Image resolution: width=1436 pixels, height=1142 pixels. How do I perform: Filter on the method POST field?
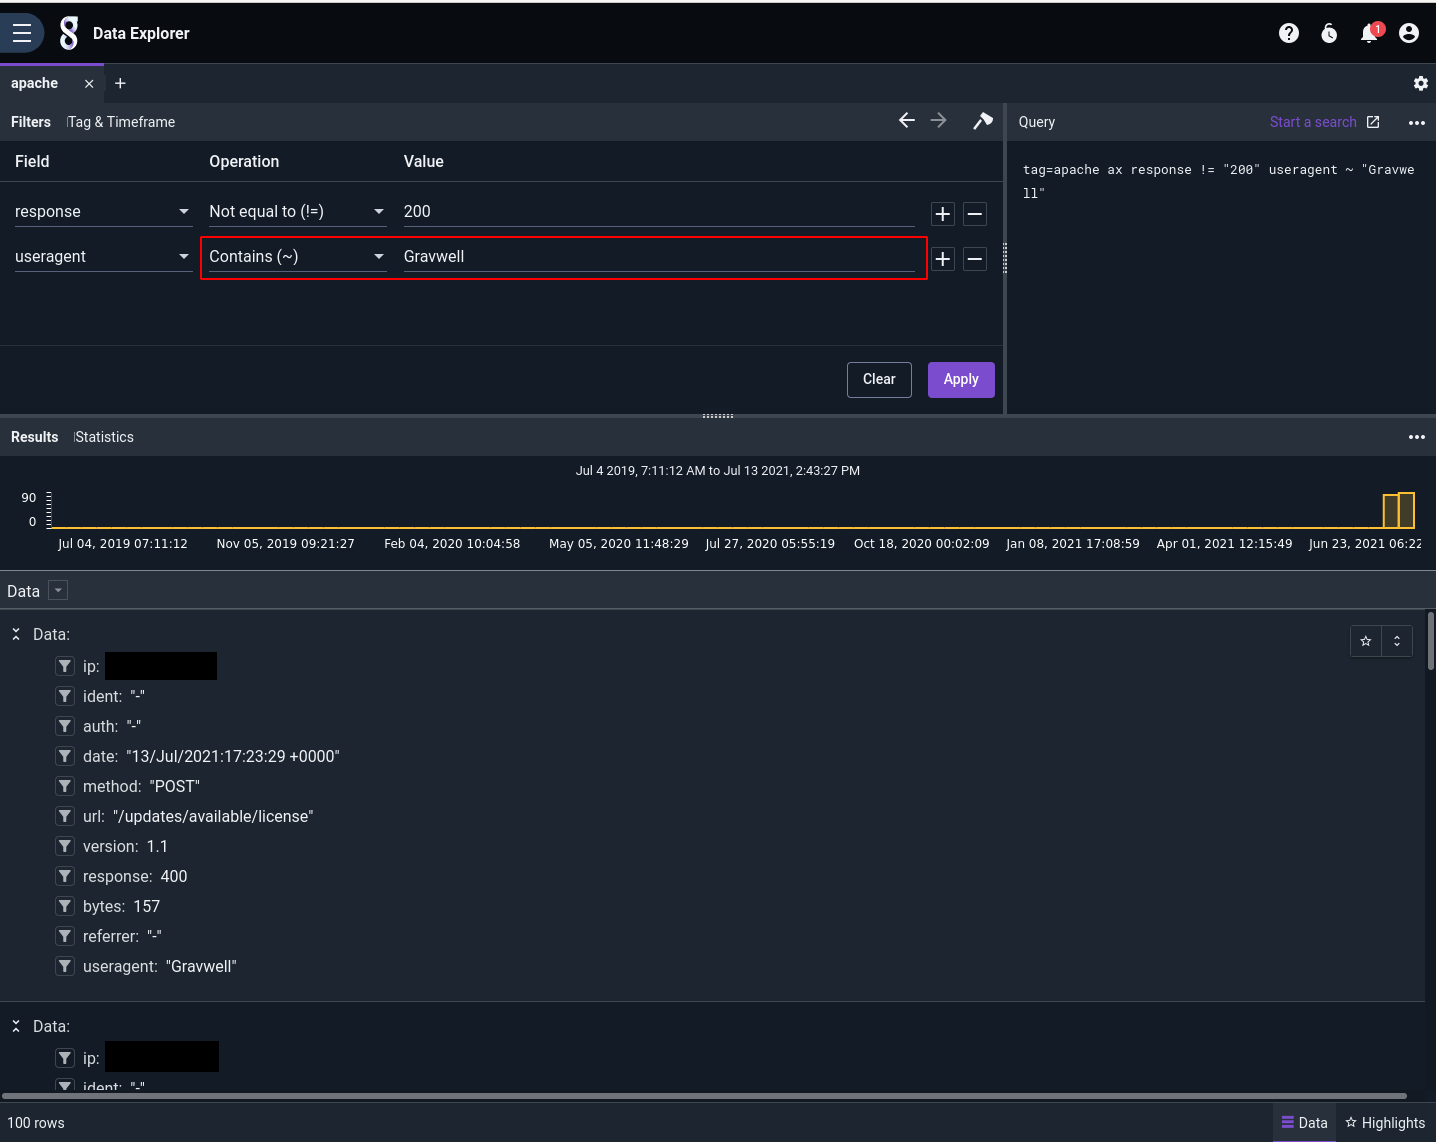[65, 786]
